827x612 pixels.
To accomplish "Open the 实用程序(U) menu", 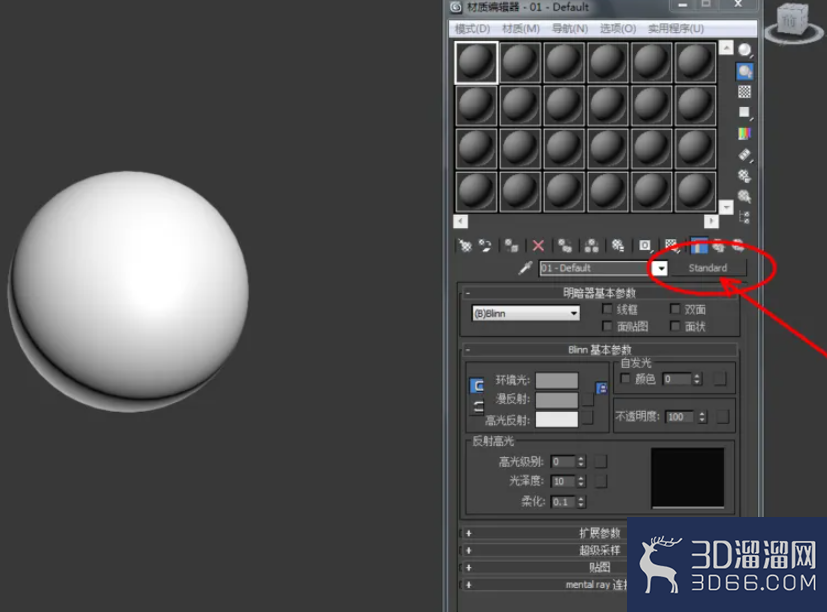I will (676, 28).
